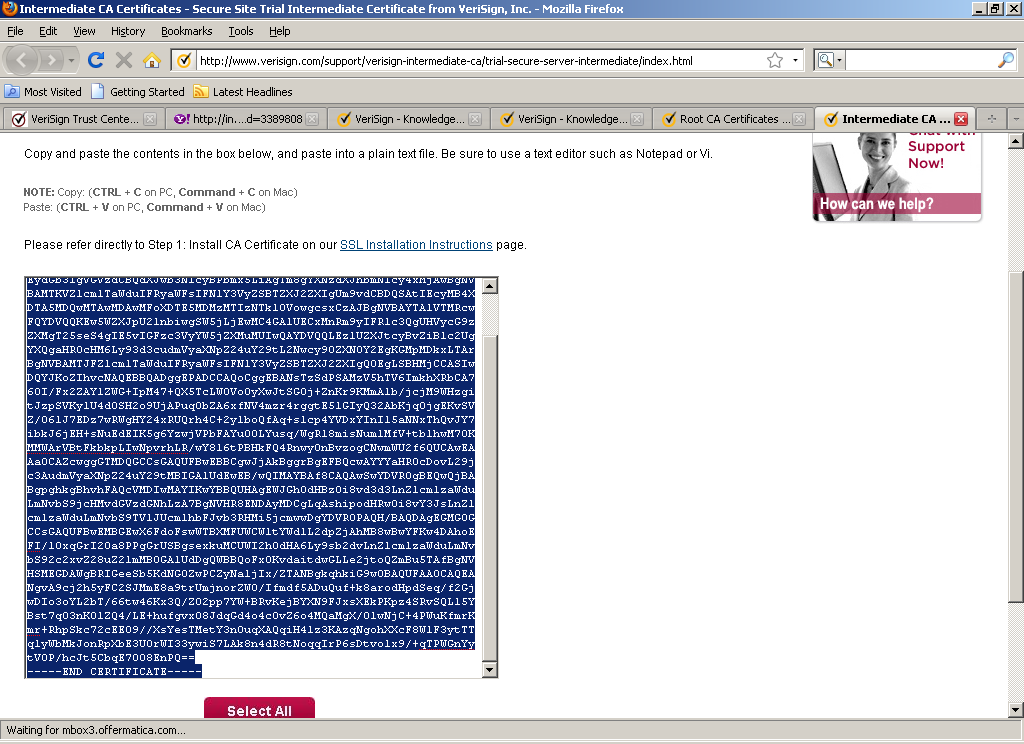Open the History menu
Image resolution: width=1024 pixels, height=744 pixels.
[x=127, y=31]
